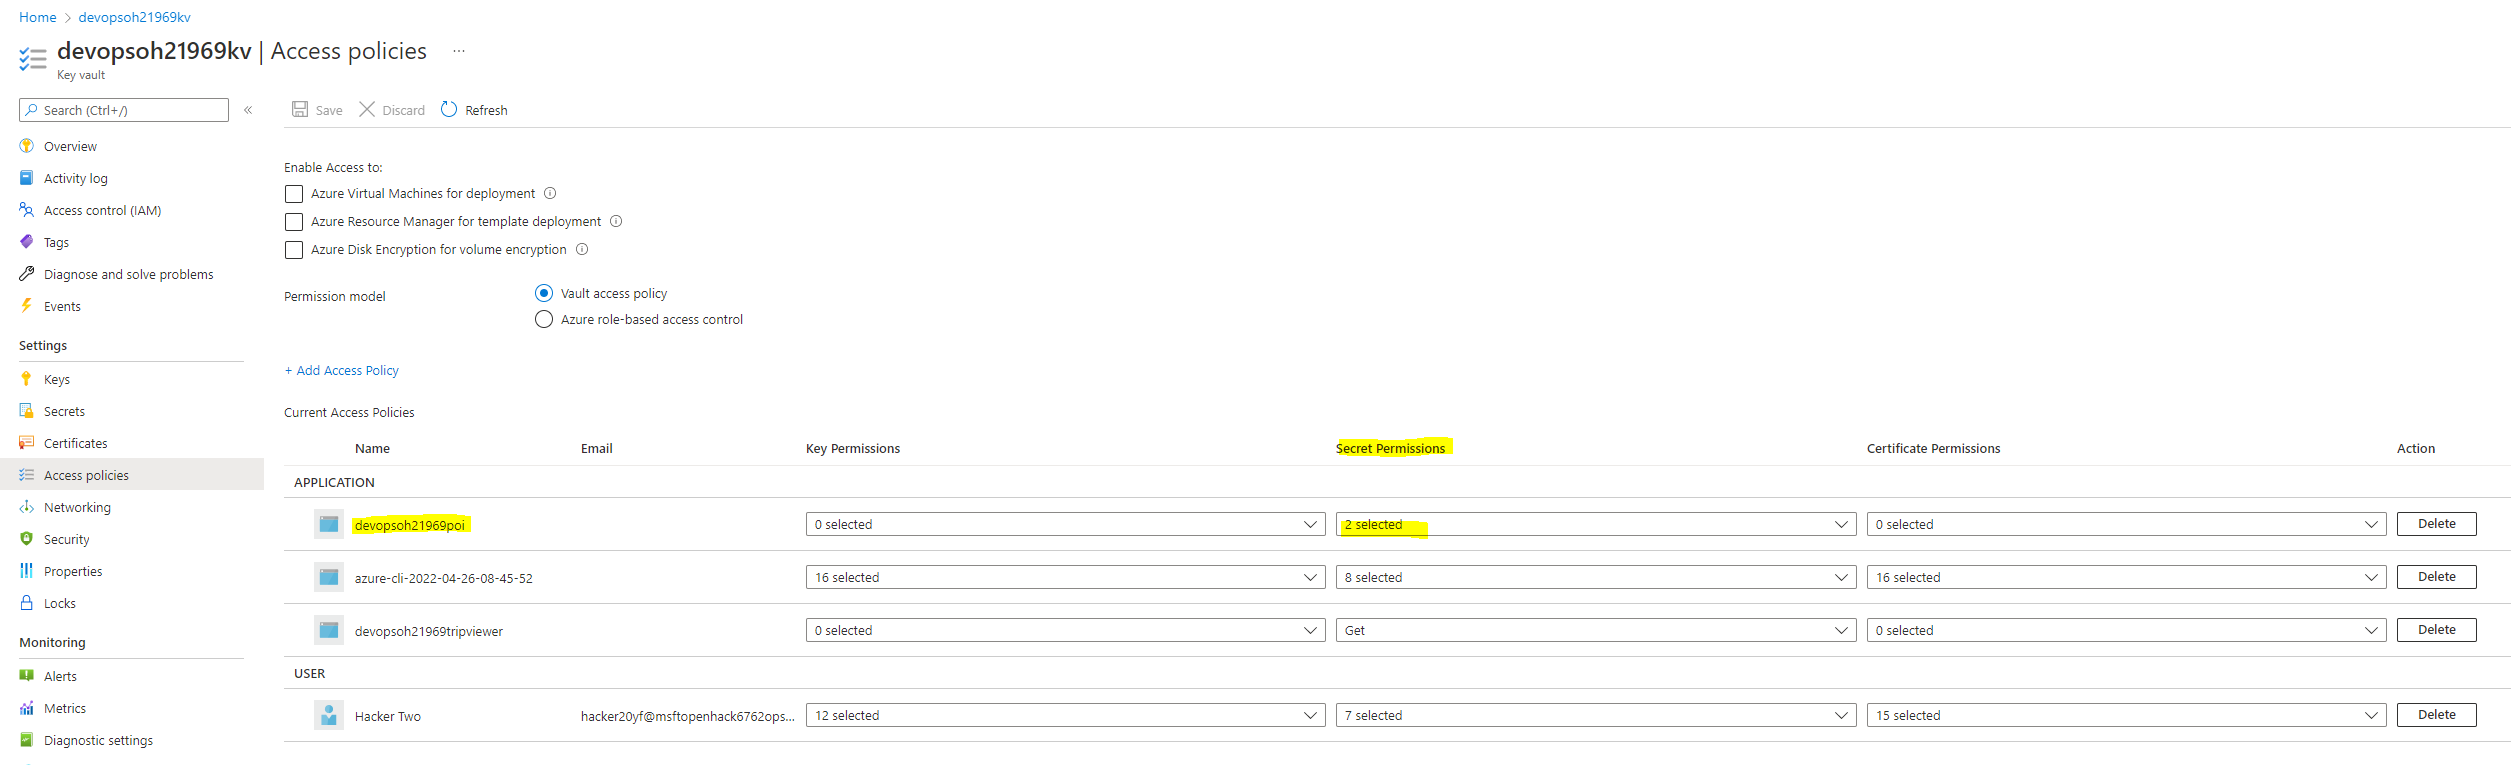Viewport: 2511px width, 765px height.
Task: Open Access policies in the sidebar
Action: pyautogui.click(x=132, y=475)
